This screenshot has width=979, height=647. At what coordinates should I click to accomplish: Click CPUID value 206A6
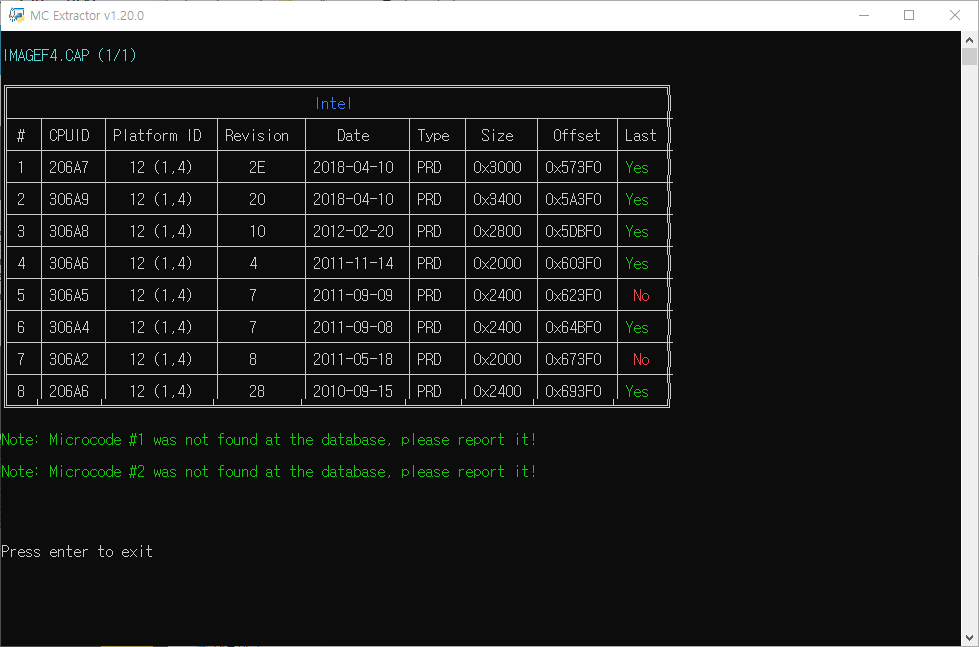pyautogui.click(x=69, y=391)
